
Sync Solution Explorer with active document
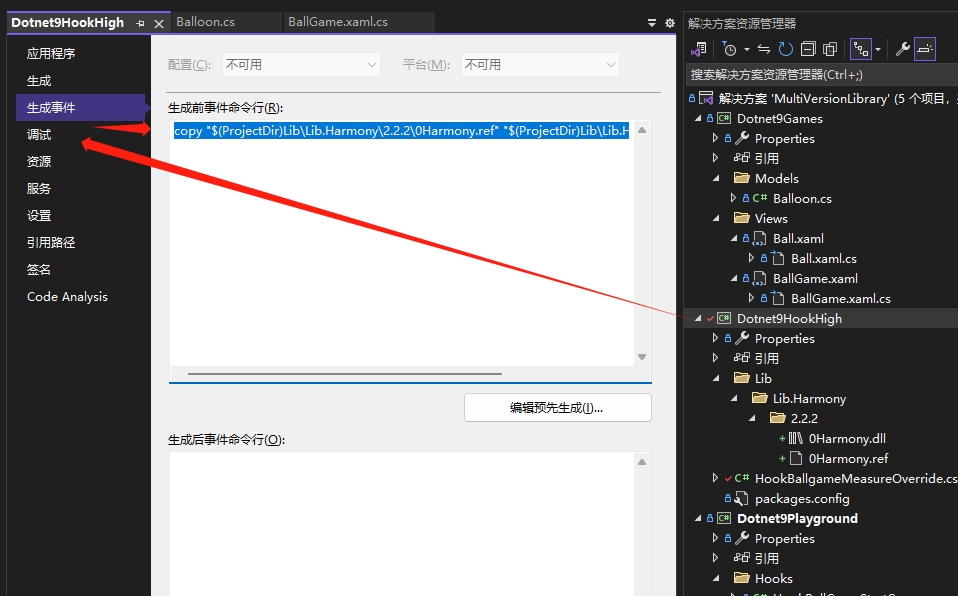coord(764,49)
